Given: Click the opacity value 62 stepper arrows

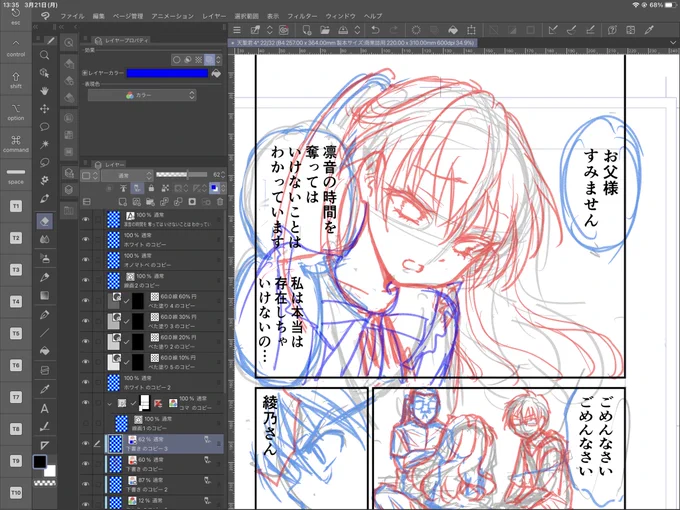Looking at the screenshot, I should [223, 175].
